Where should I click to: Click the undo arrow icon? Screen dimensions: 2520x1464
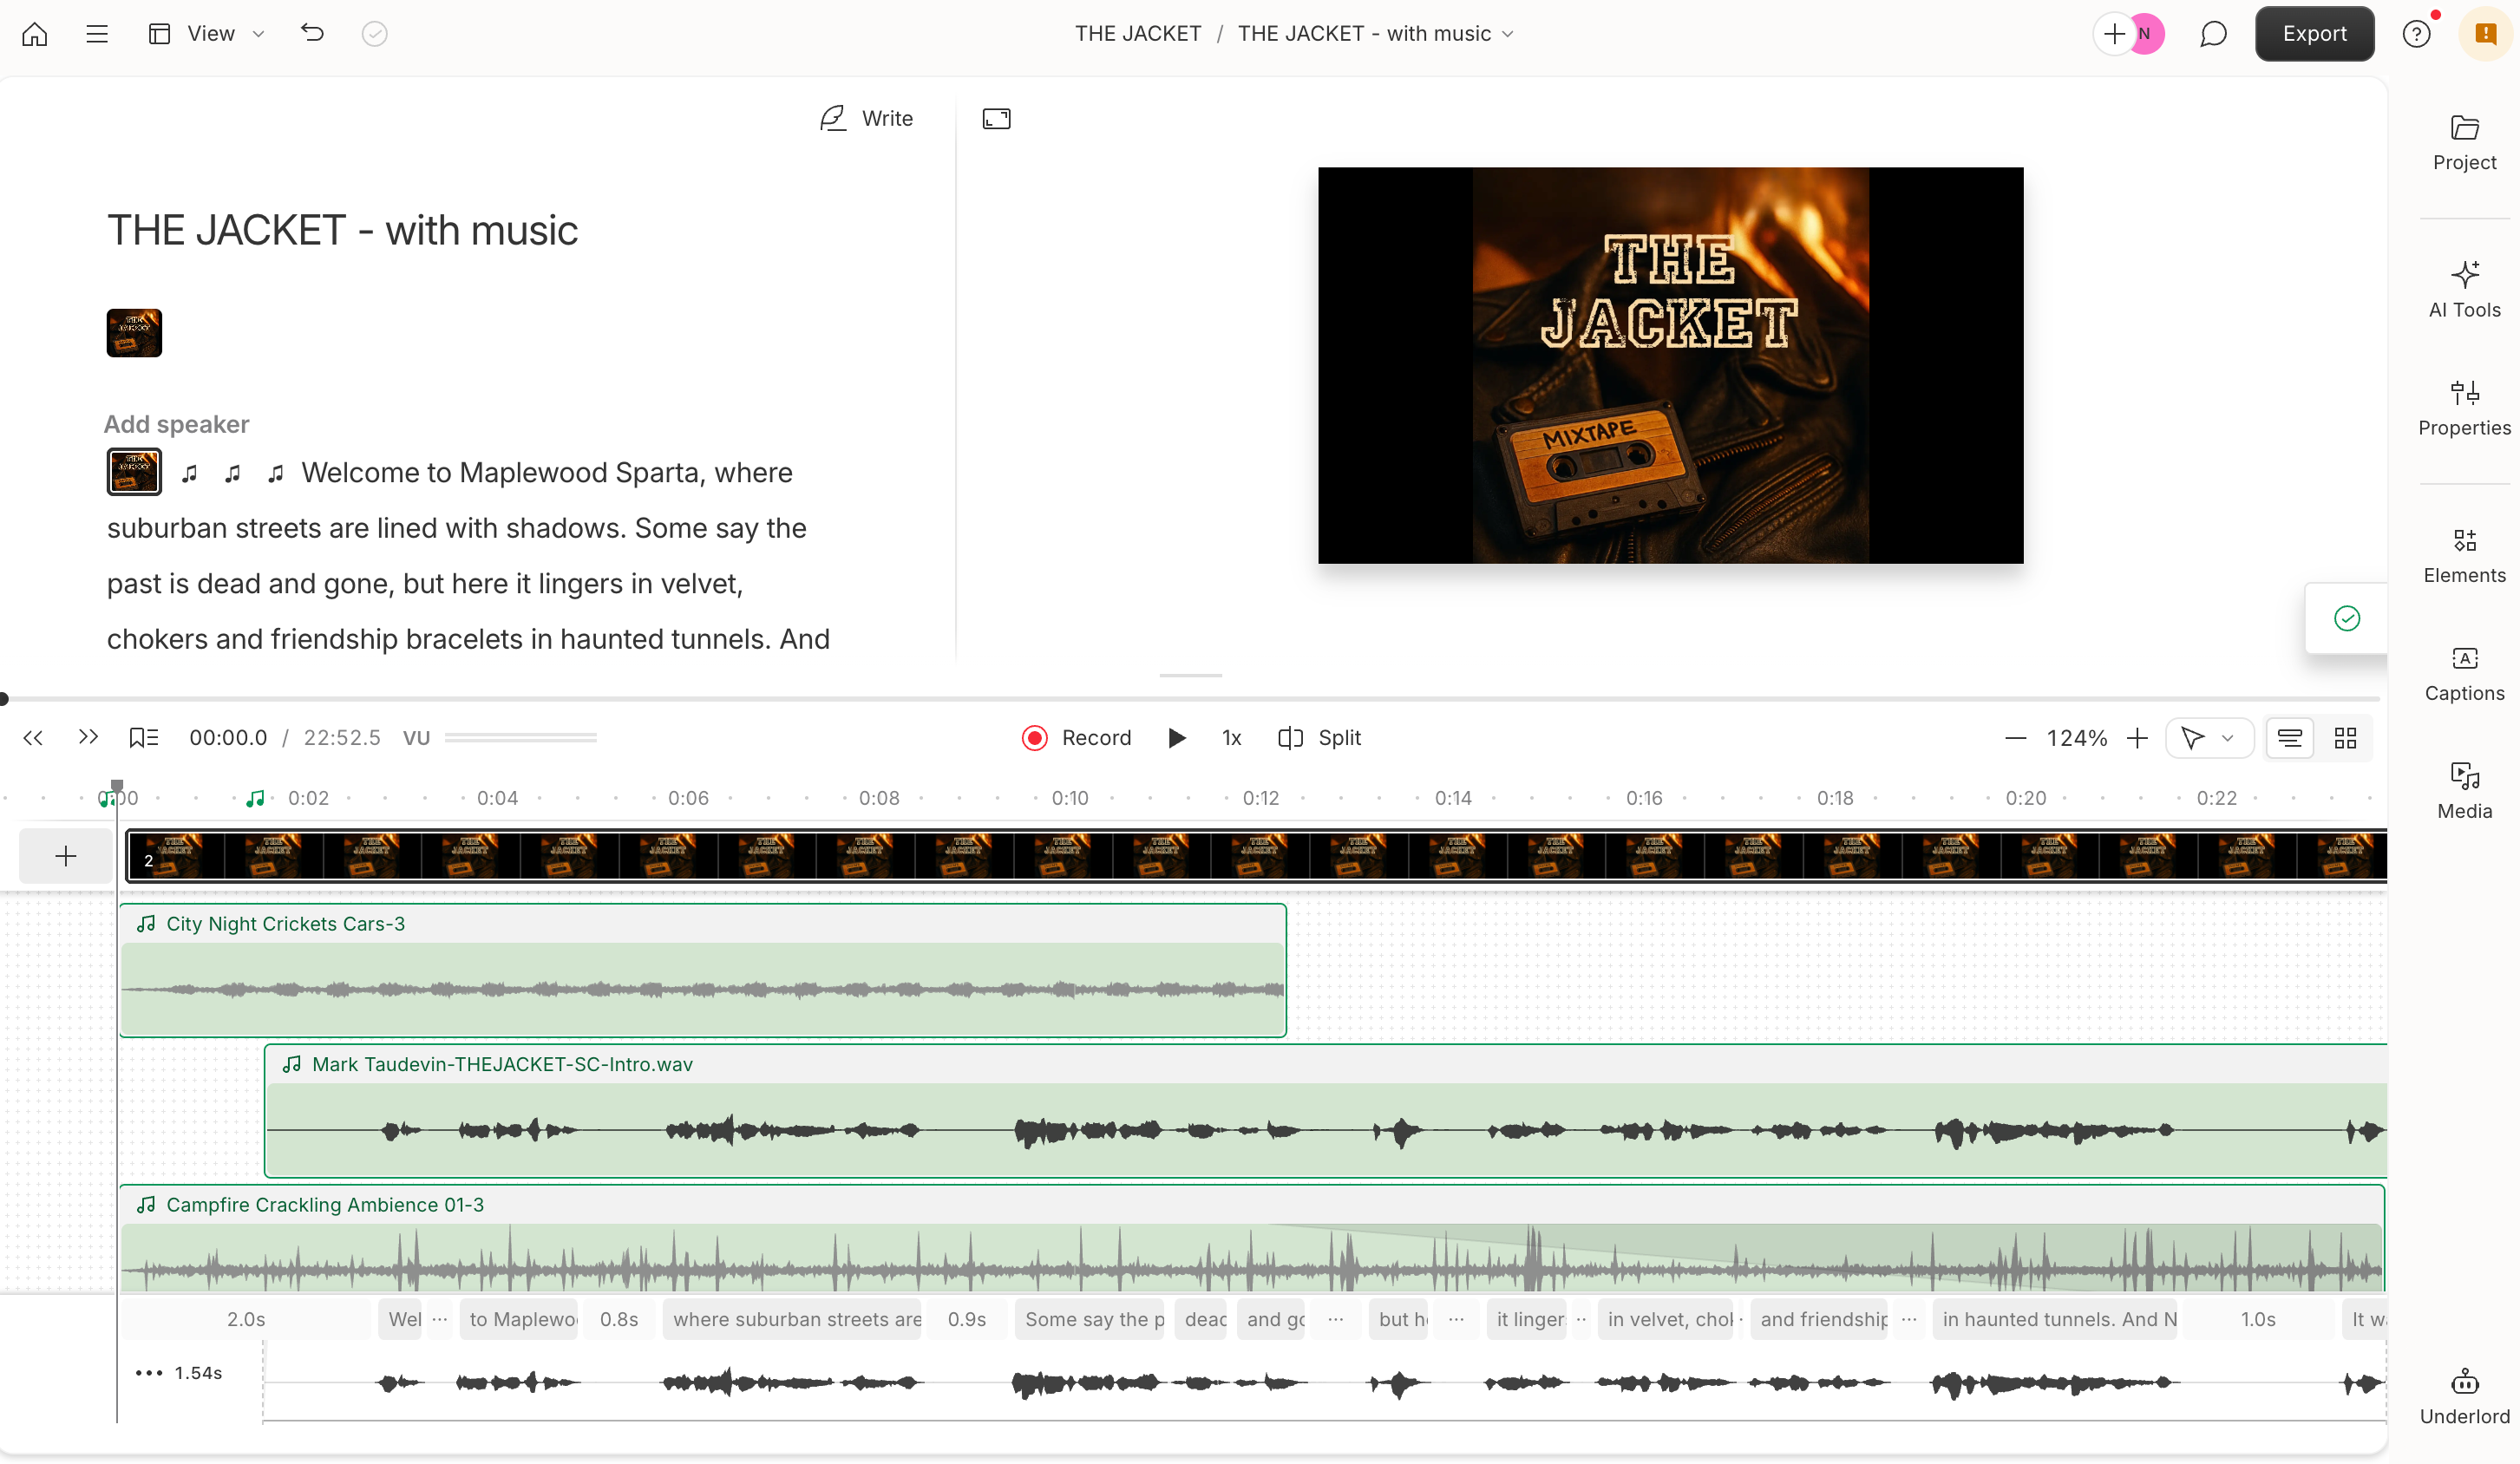[312, 33]
